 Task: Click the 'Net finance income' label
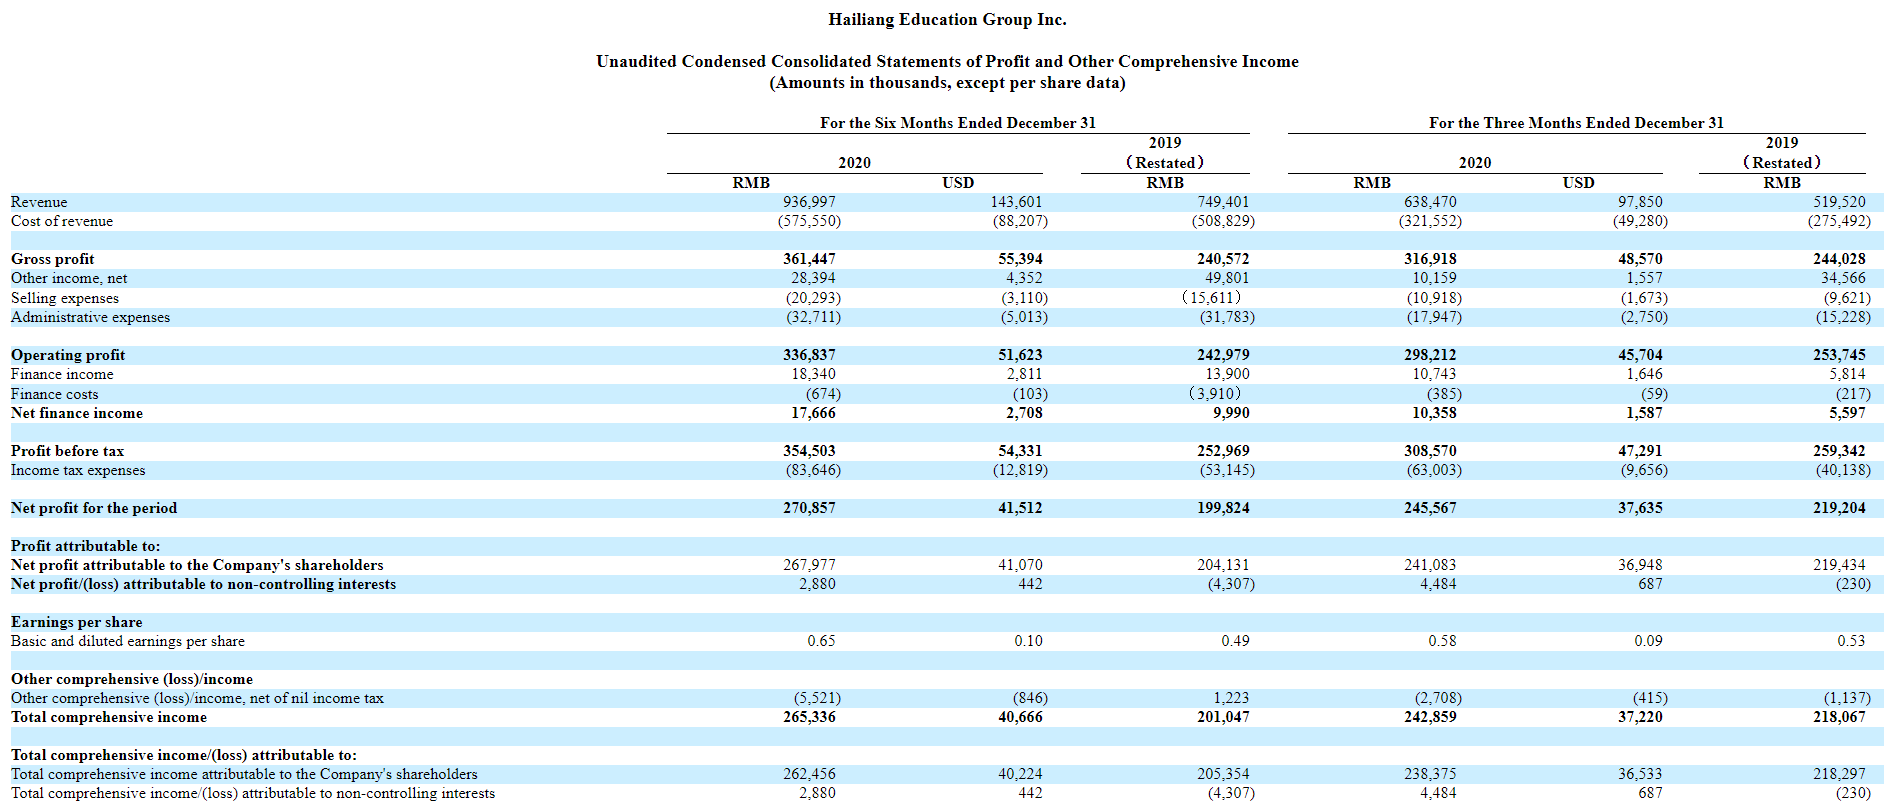[x=77, y=413]
